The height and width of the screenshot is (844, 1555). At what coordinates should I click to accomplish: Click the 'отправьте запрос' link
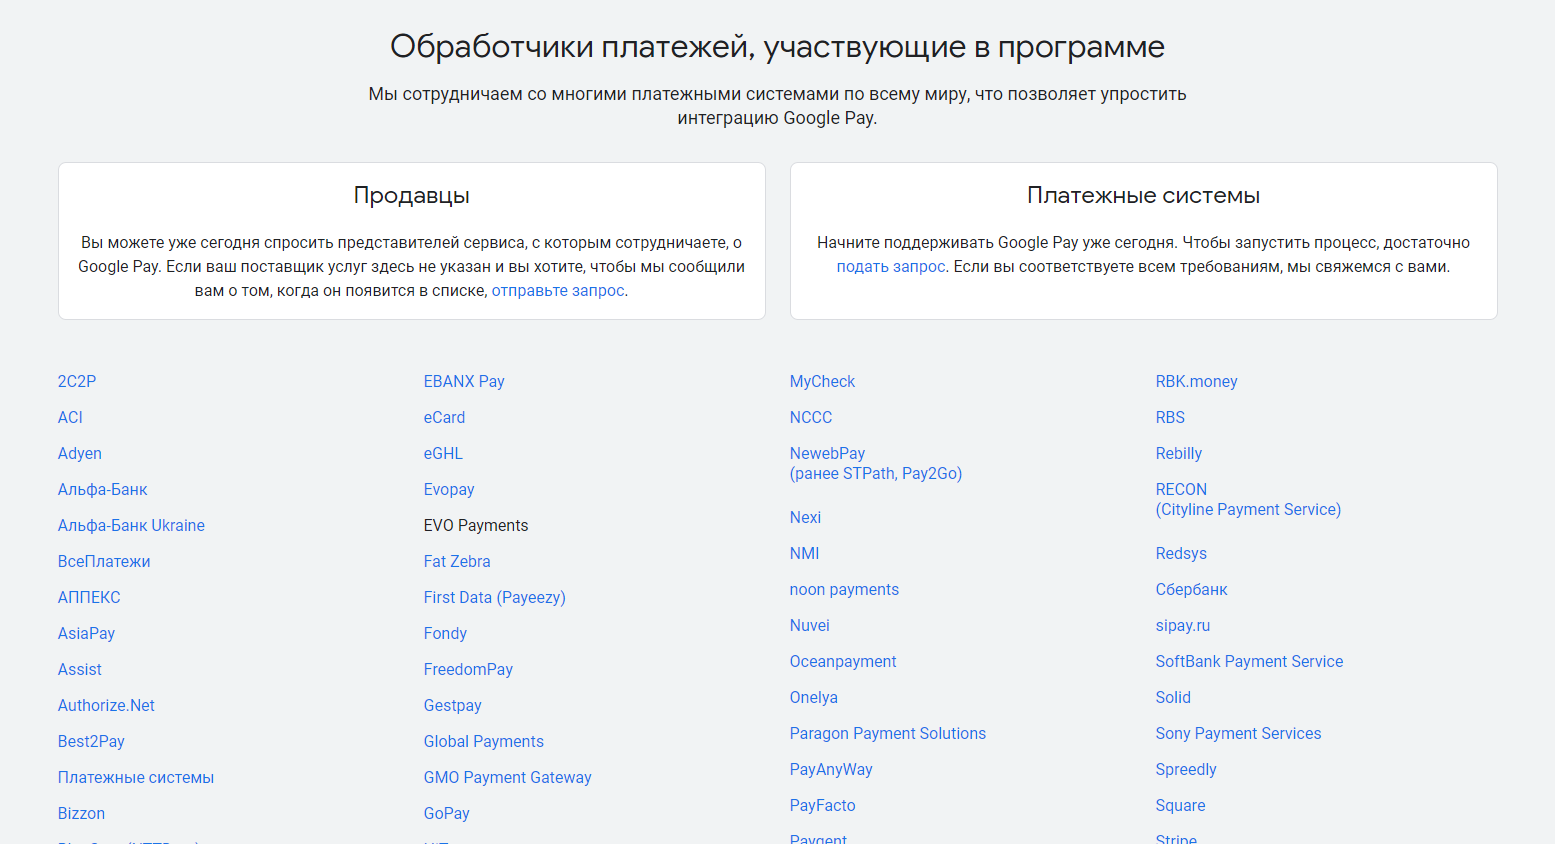click(x=558, y=291)
